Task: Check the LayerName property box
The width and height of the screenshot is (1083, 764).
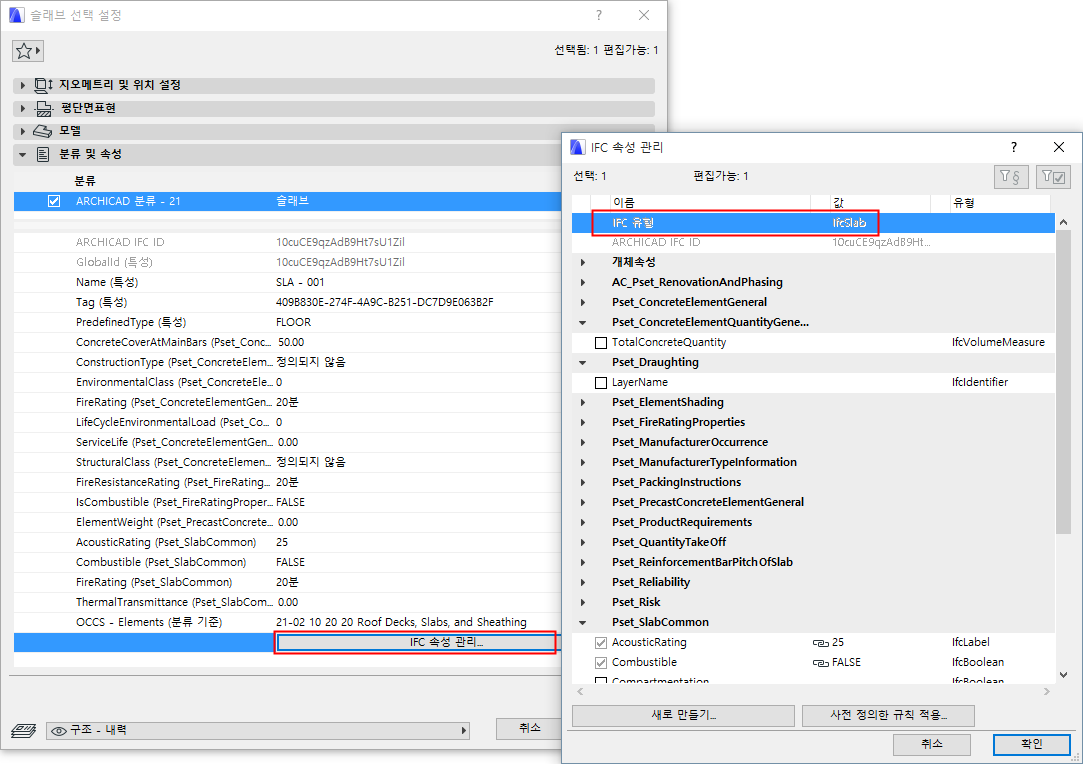Action: [601, 383]
